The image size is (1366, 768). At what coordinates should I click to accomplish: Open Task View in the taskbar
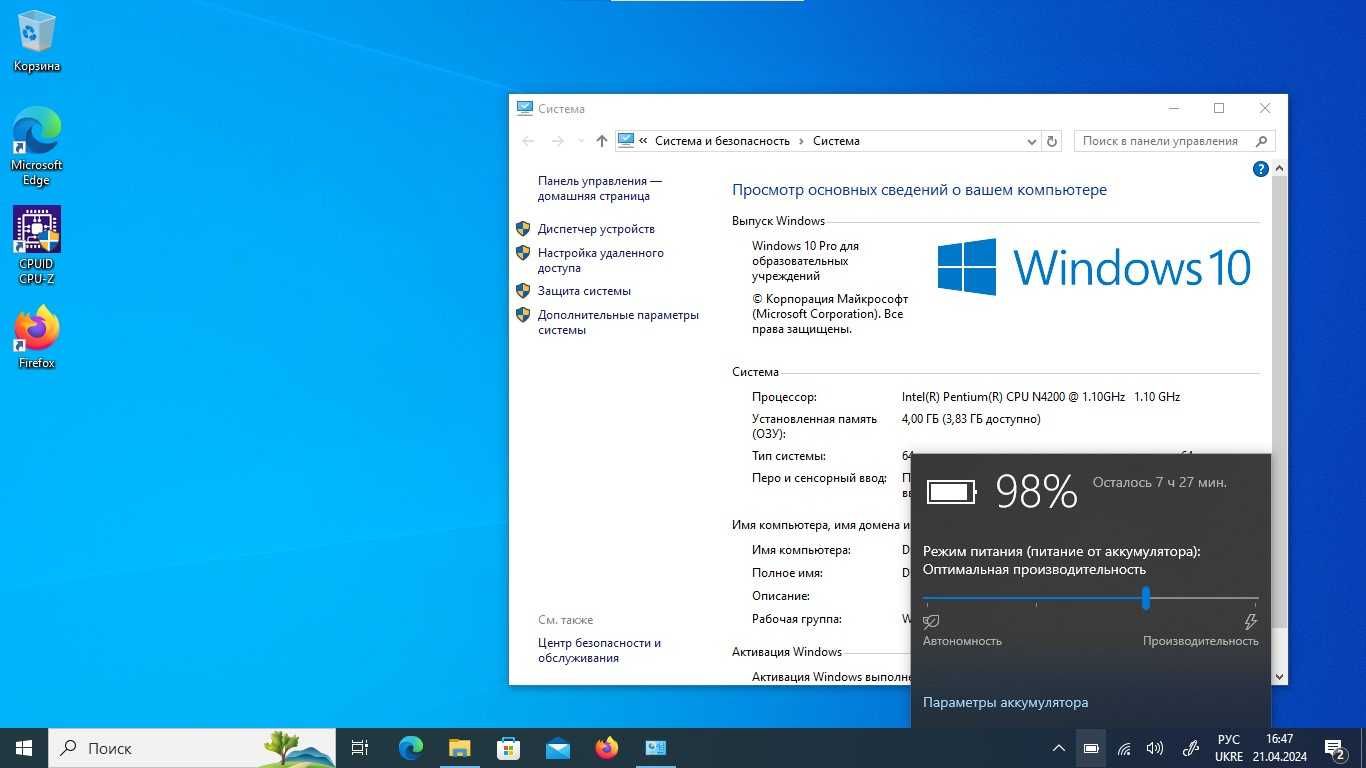[360, 748]
